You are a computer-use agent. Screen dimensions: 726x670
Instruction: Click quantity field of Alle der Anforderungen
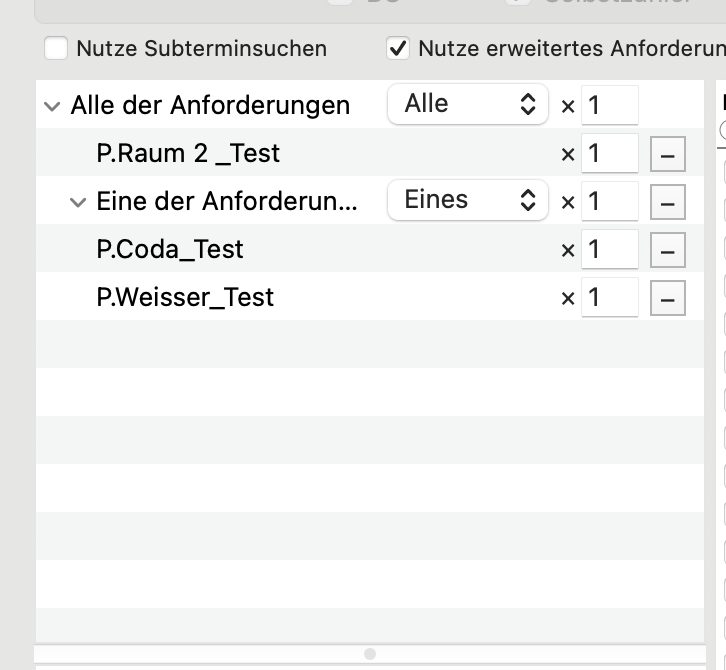coord(610,105)
